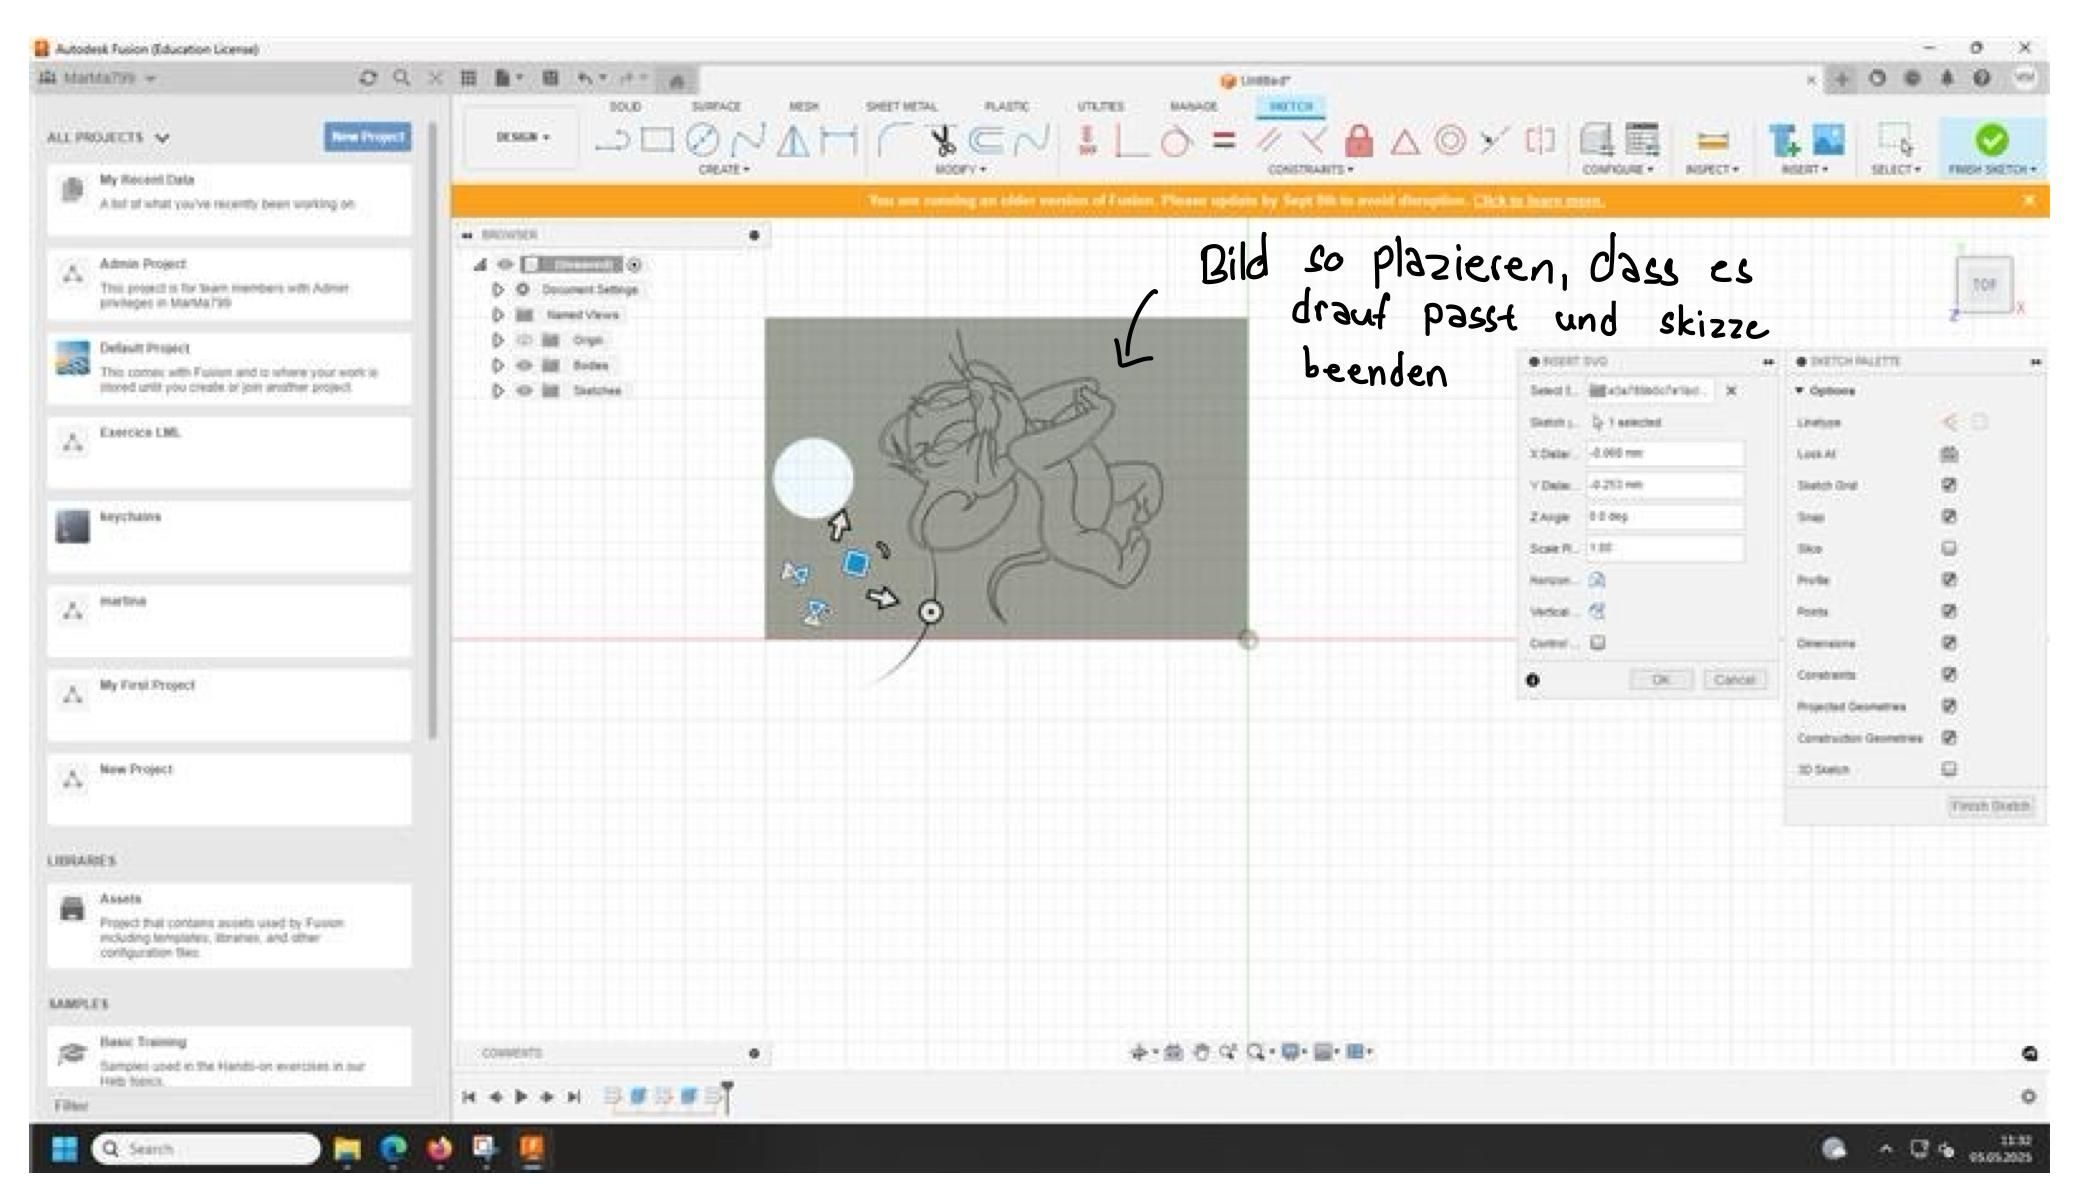Click the Look At icon in Sketch Palette
Screen dimensions: 2087x1194
[x=1949, y=454]
